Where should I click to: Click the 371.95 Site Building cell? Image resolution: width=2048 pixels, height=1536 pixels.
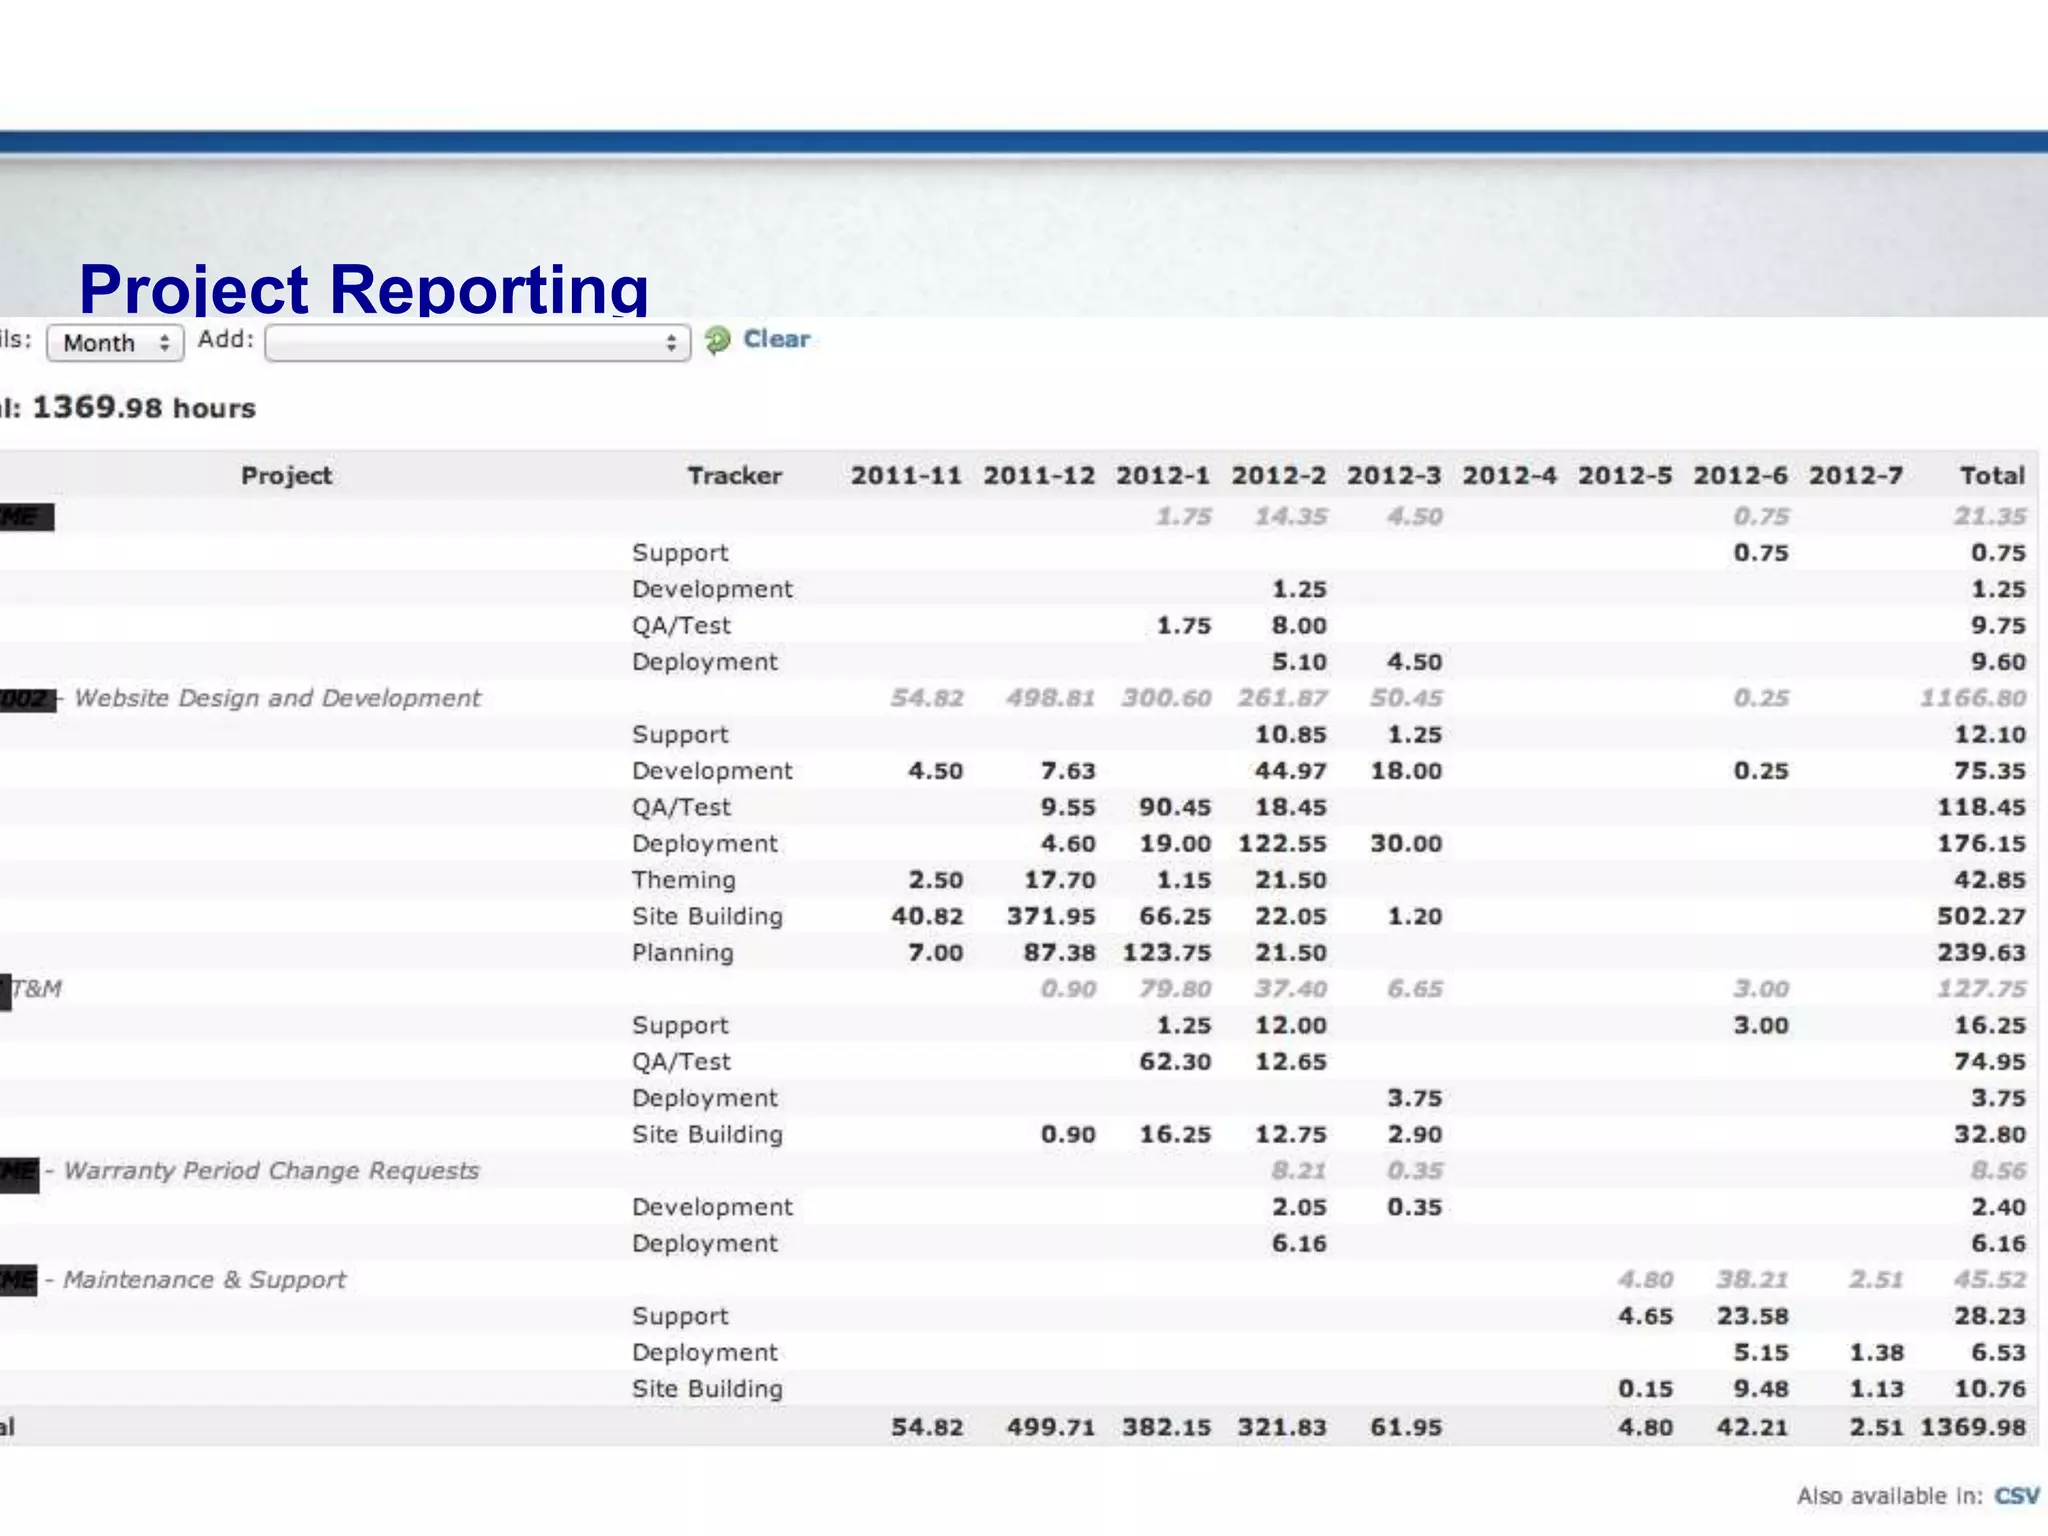coord(1050,916)
